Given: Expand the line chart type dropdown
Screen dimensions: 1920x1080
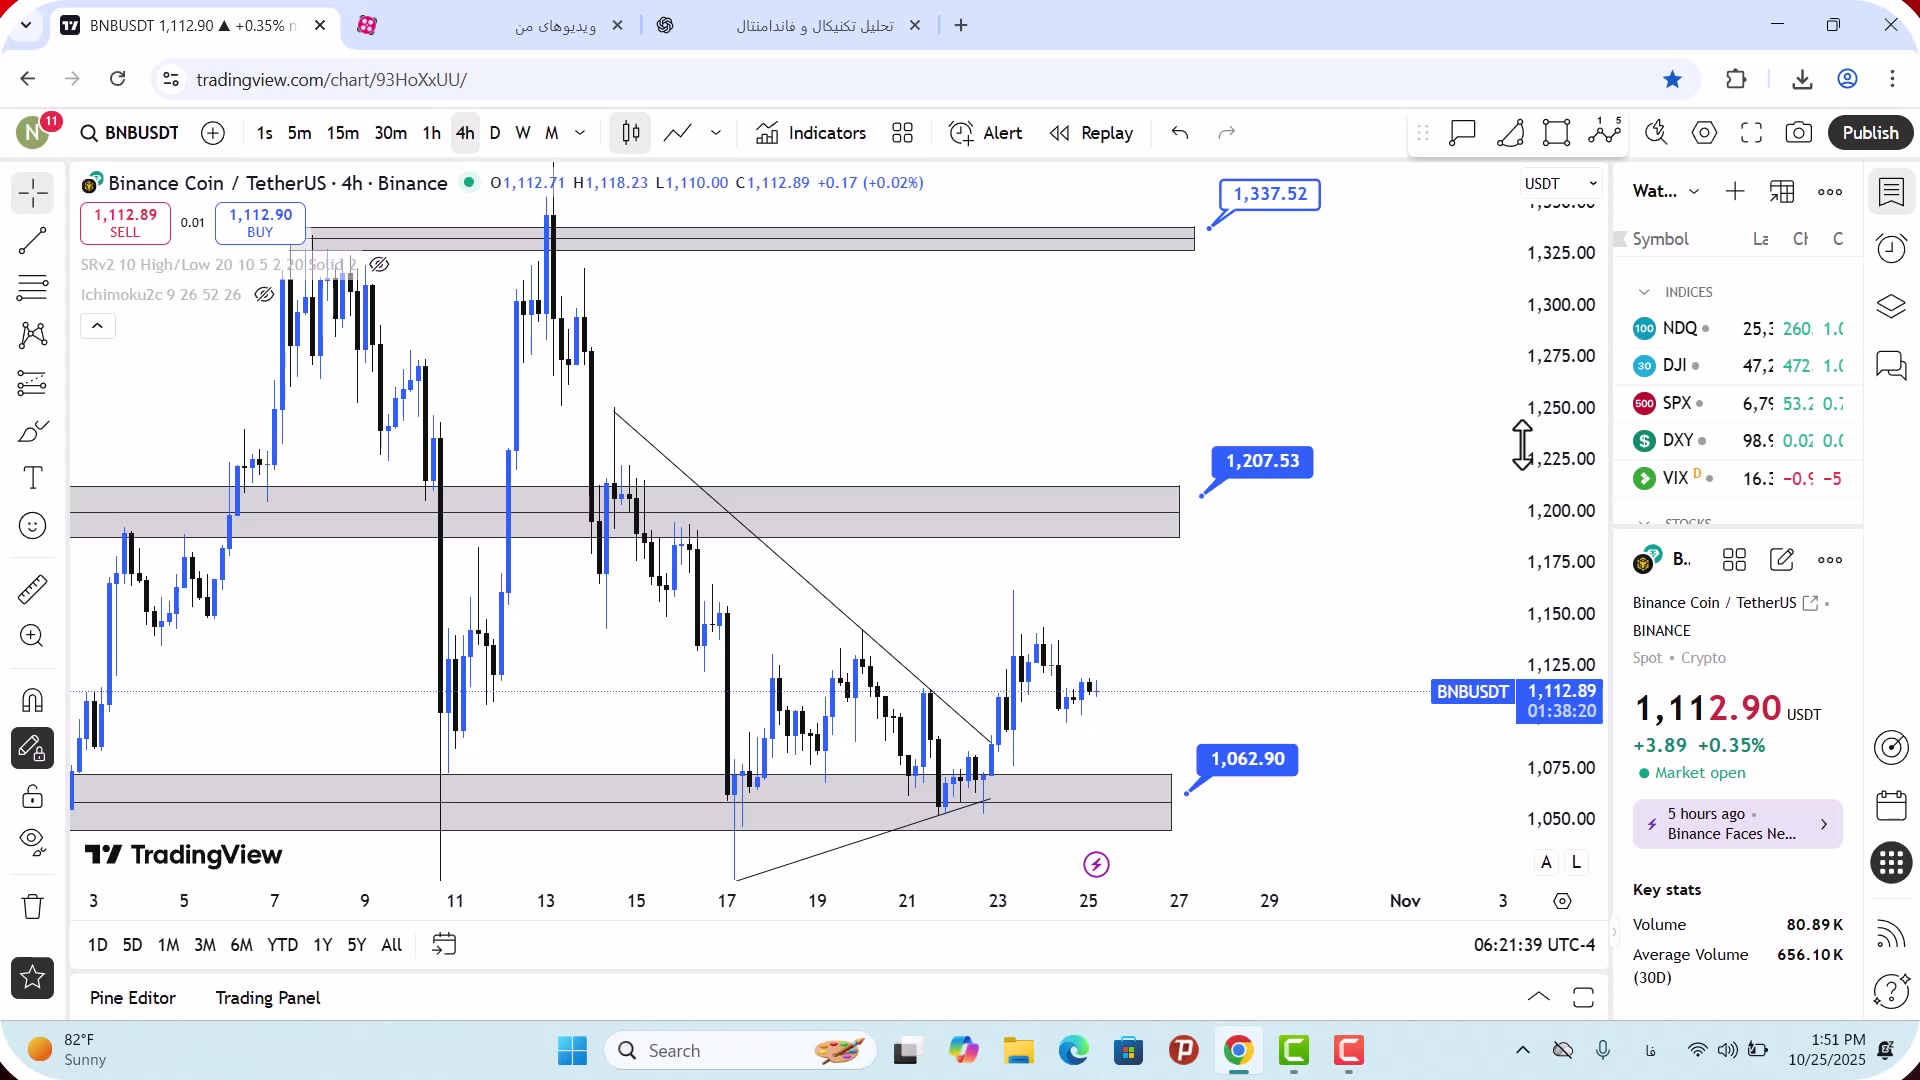Looking at the screenshot, I should (716, 133).
